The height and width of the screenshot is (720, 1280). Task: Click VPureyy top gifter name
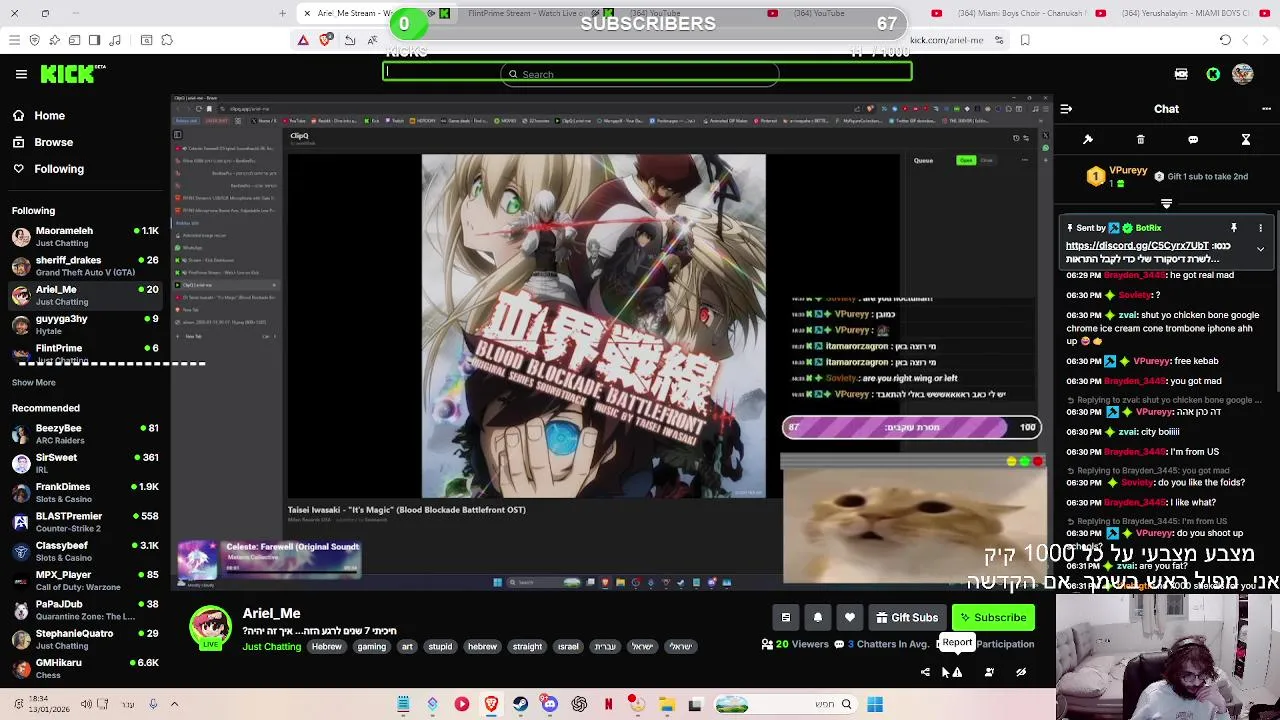(x=1128, y=171)
